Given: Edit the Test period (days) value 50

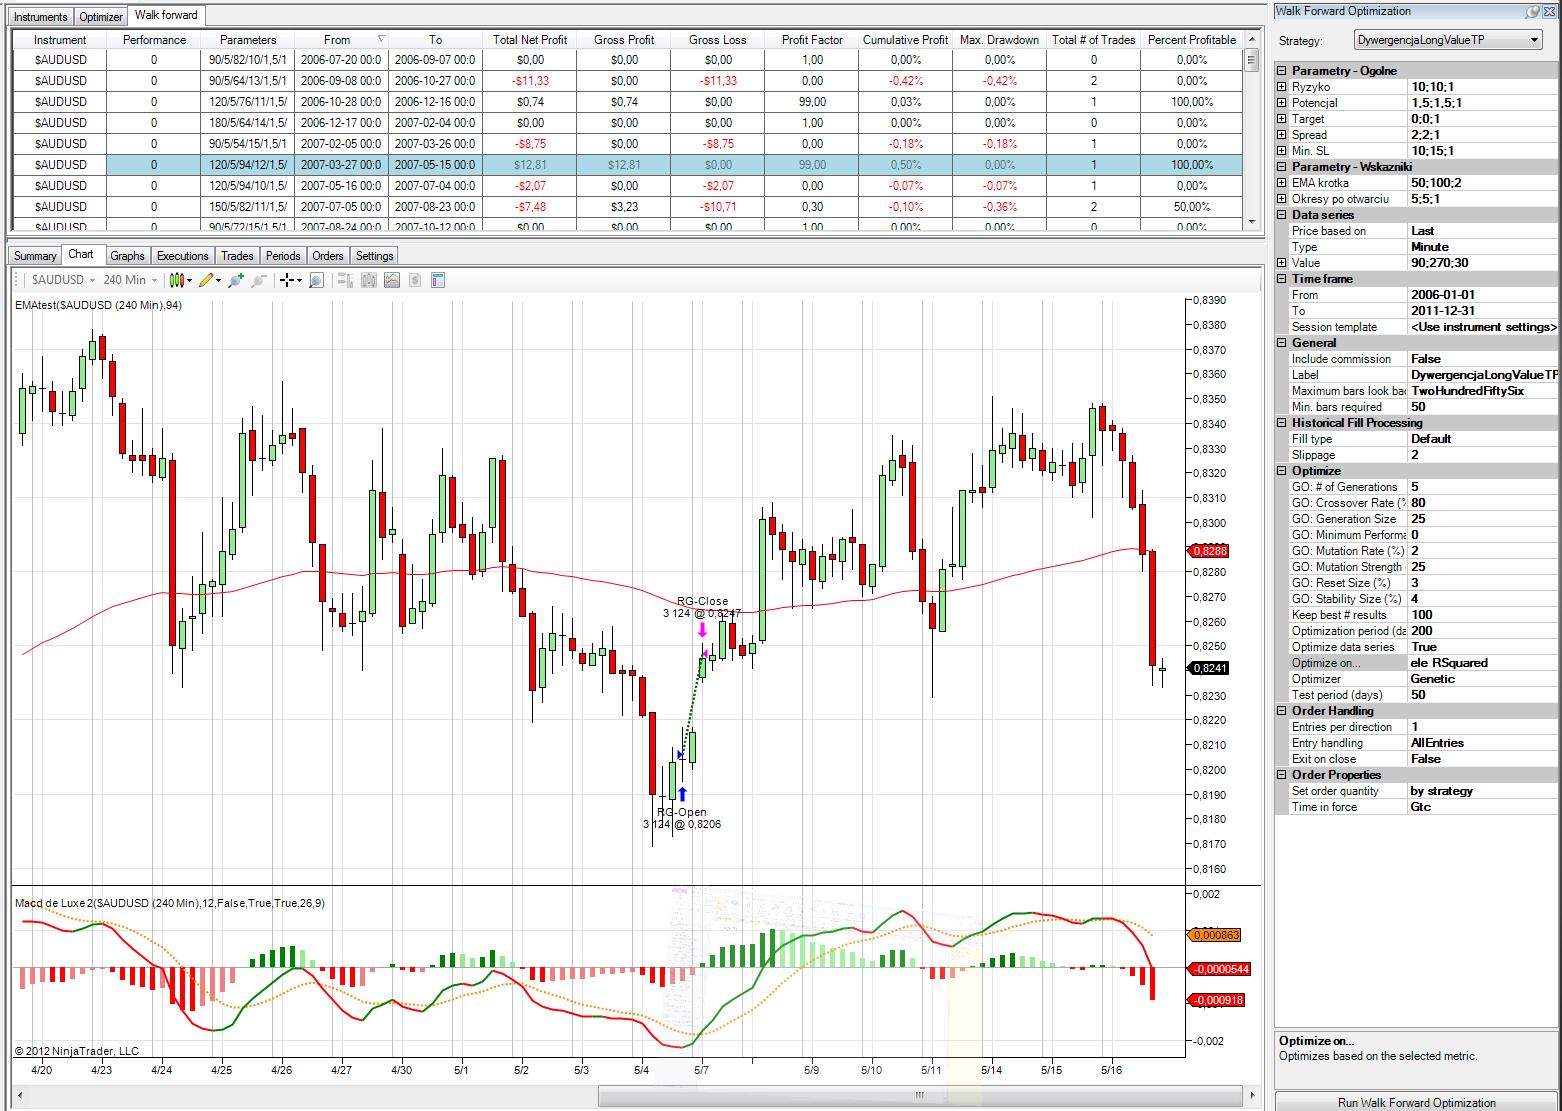Looking at the screenshot, I should (x=1483, y=695).
